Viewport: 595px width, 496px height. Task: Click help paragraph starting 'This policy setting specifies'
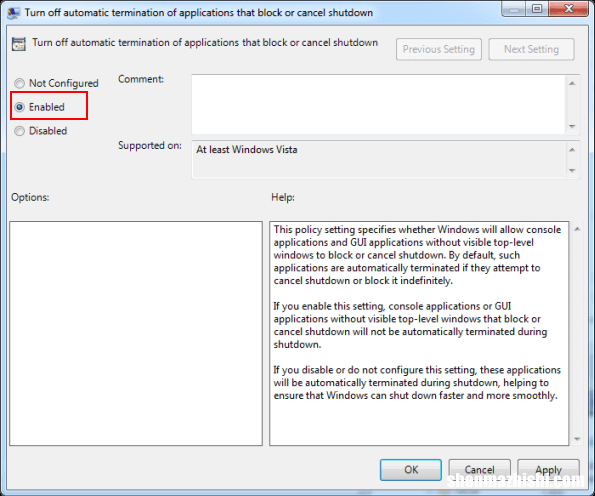click(417, 255)
